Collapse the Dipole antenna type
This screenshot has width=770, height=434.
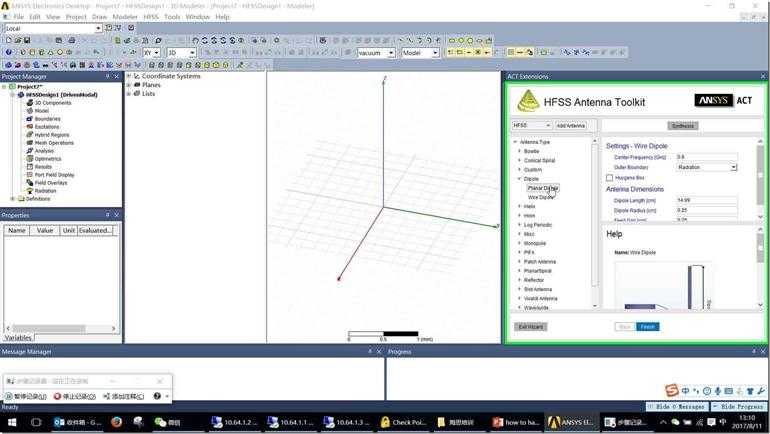click(x=519, y=179)
